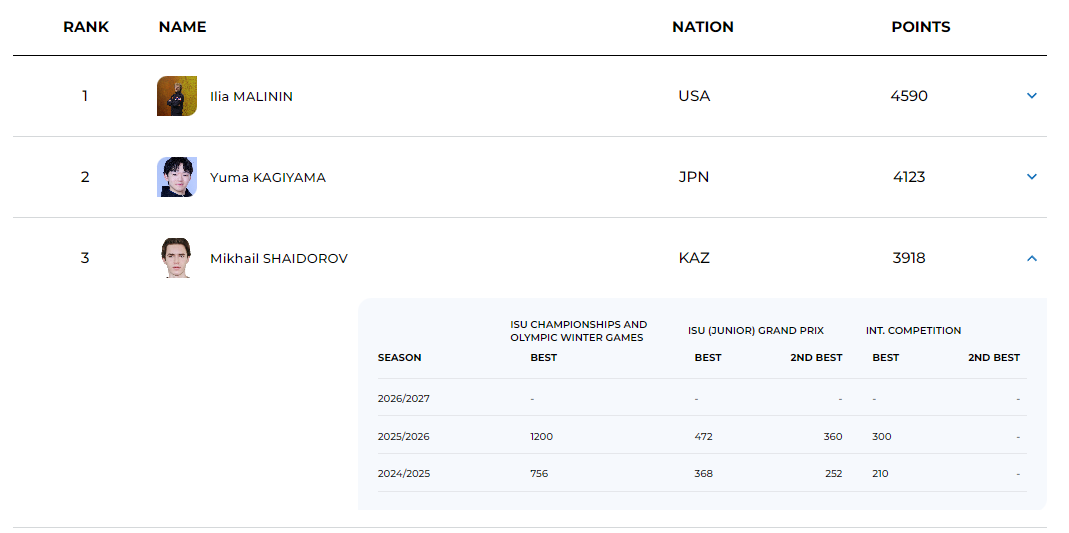
Task: Expand Ilia MALININ's points details chevron
Action: point(1032,96)
